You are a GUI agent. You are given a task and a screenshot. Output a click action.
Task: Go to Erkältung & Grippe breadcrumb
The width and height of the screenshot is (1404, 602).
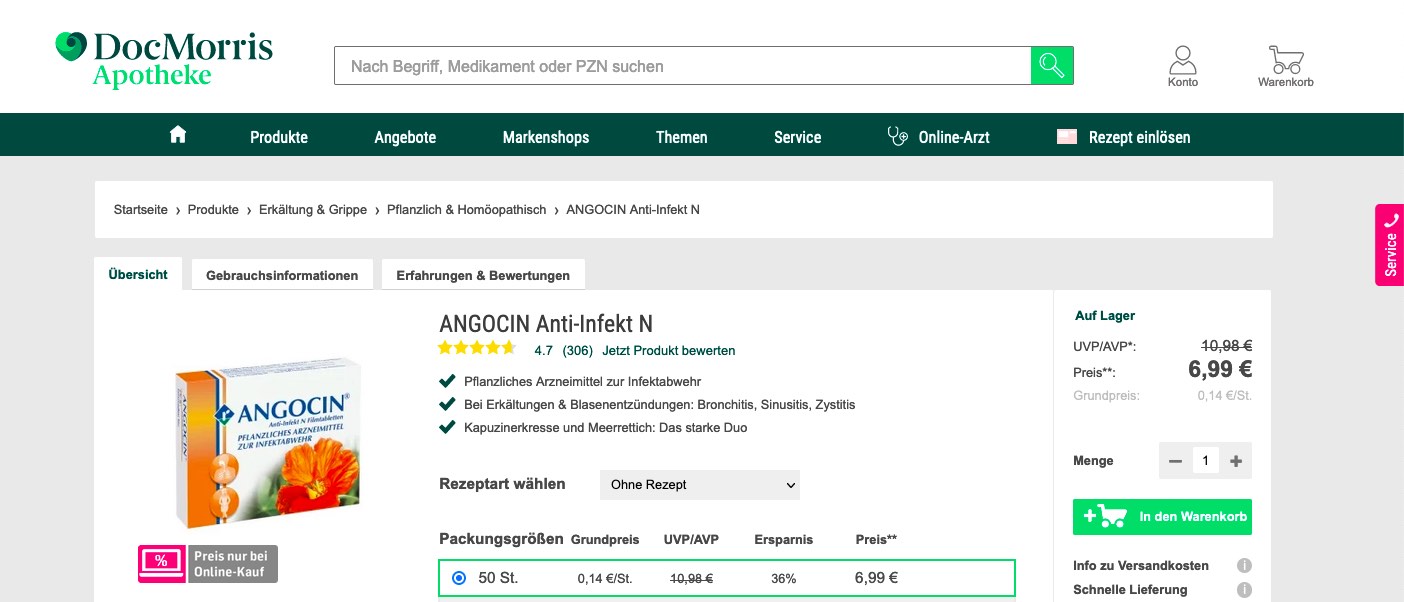(x=313, y=210)
